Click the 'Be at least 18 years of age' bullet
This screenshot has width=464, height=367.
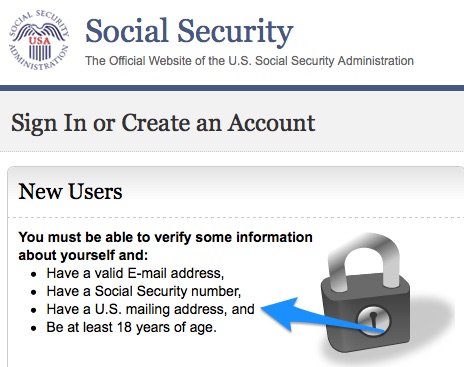132,327
